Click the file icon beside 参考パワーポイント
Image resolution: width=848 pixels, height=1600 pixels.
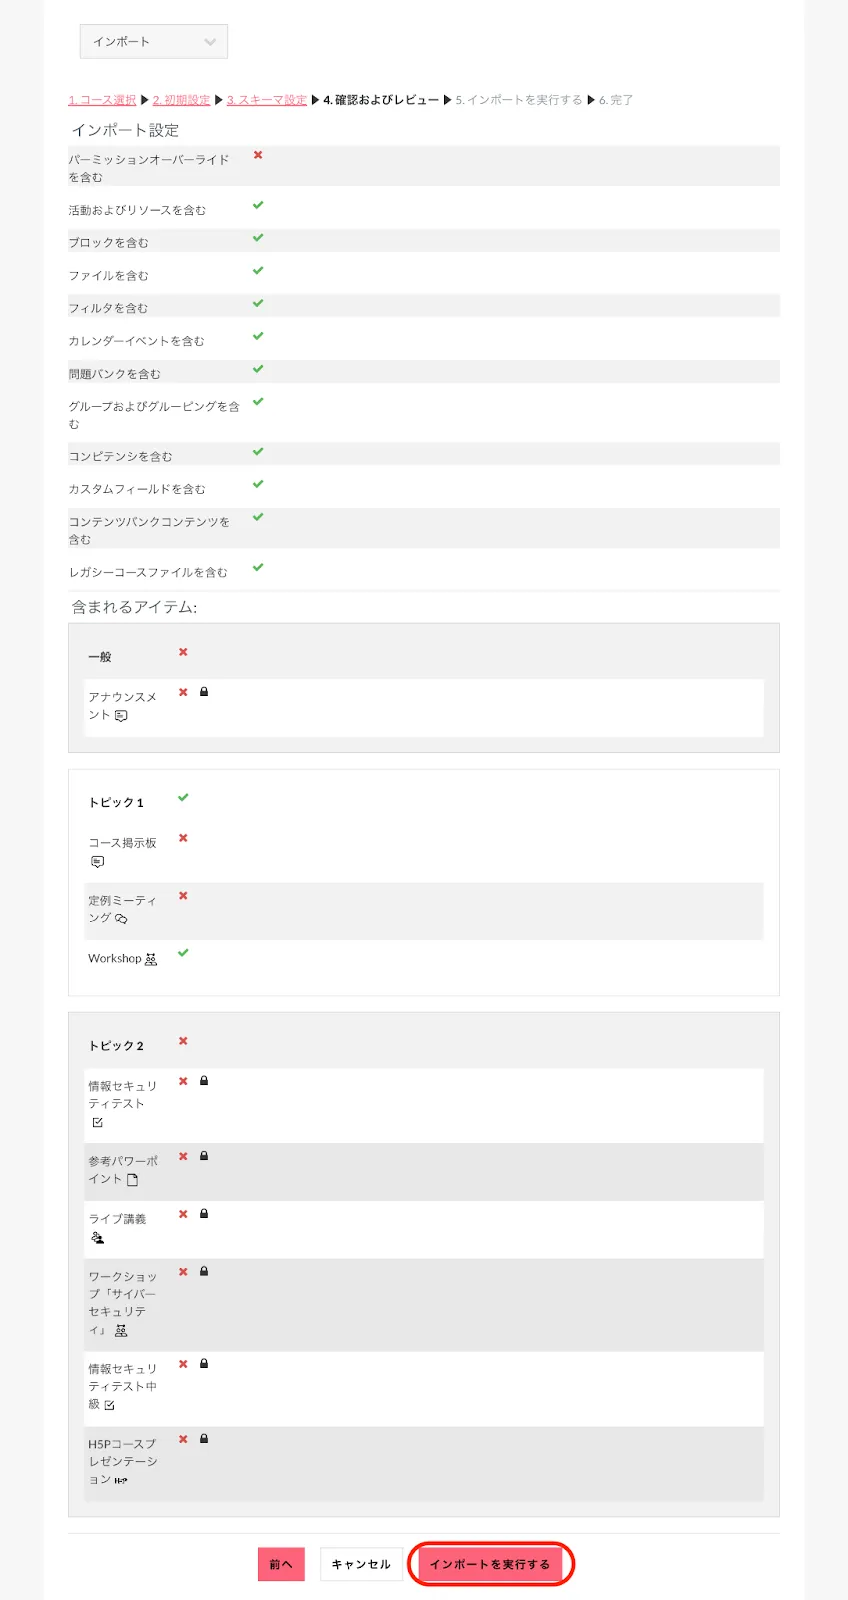click(x=133, y=1180)
